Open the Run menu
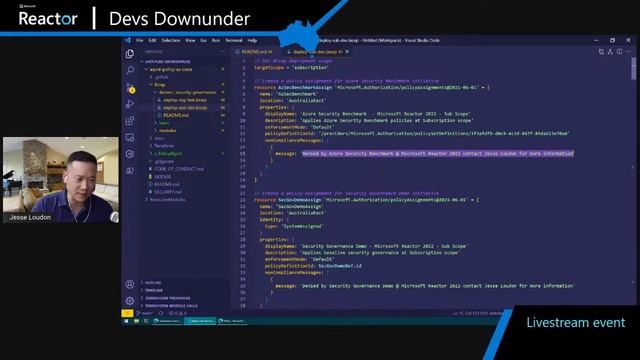The width and height of the screenshot is (640, 360). tap(216, 40)
